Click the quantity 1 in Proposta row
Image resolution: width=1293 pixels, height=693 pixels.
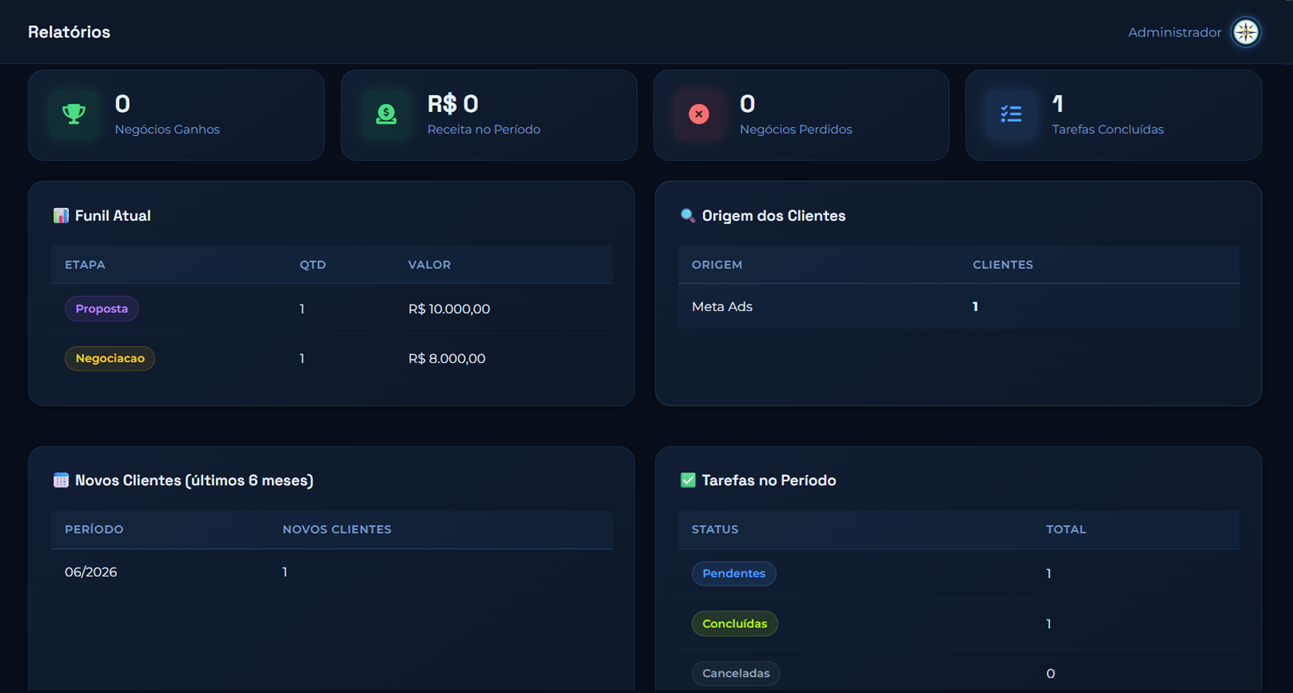(x=302, y=309)
